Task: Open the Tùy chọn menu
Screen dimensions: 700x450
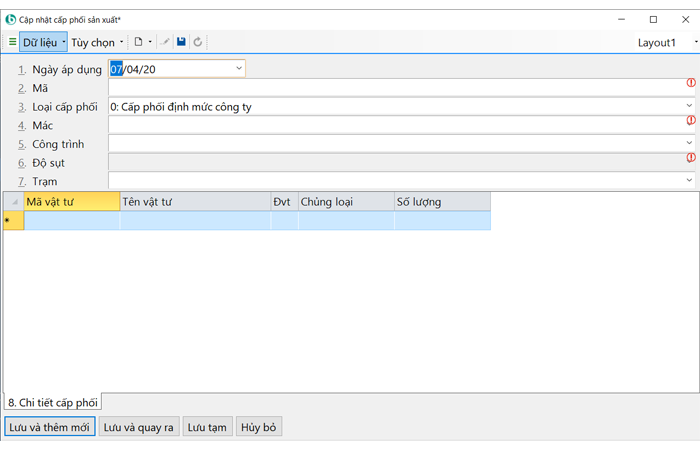Action: (94, 43)
